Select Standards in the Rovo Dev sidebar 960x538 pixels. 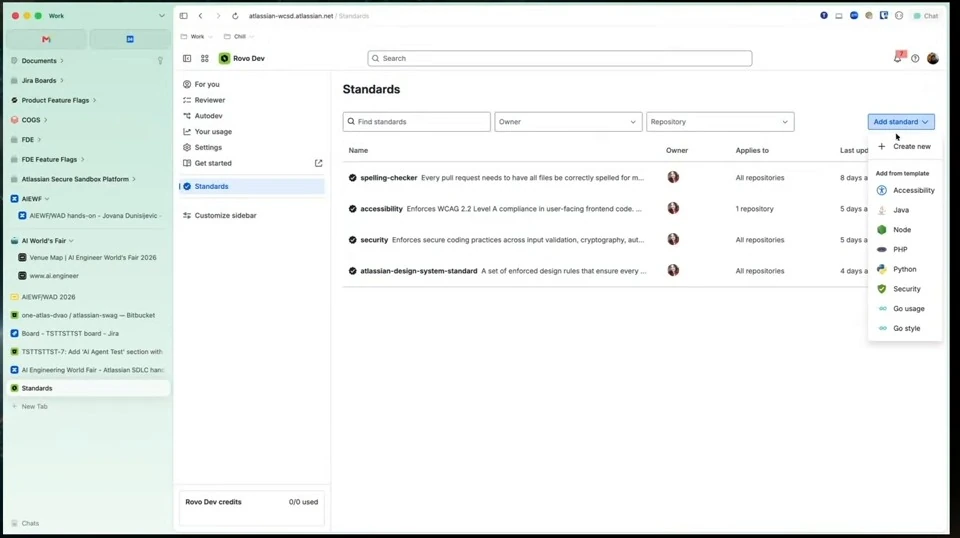point(252,186)
